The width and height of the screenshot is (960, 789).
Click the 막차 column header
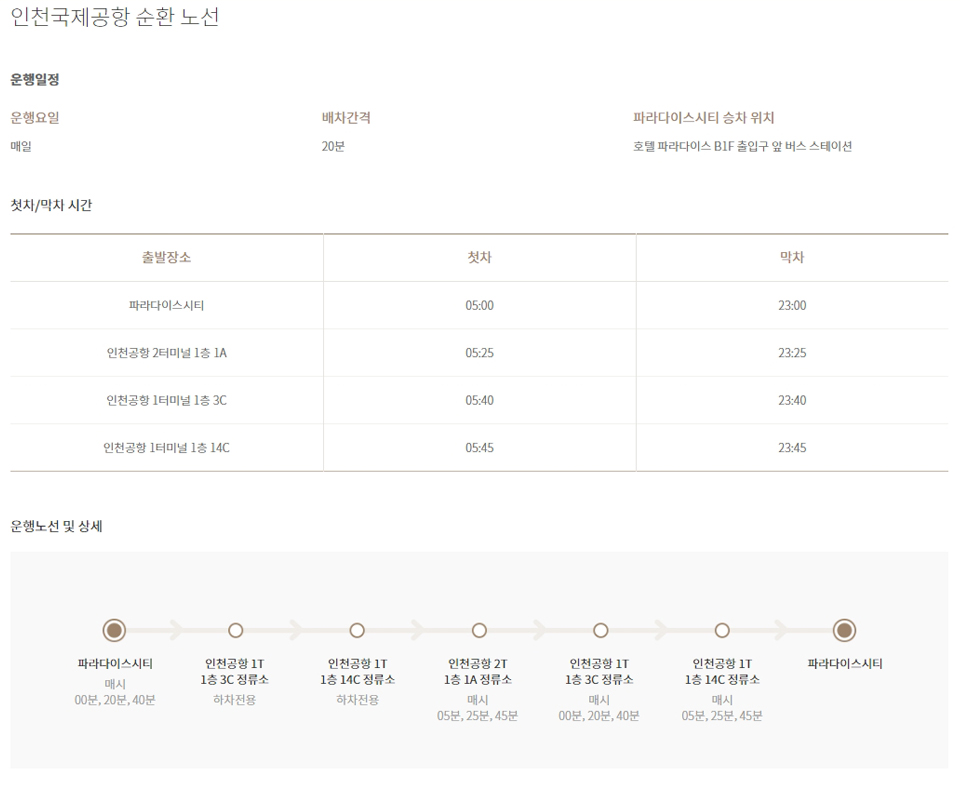pyautogui.click(x=792, y=258)
